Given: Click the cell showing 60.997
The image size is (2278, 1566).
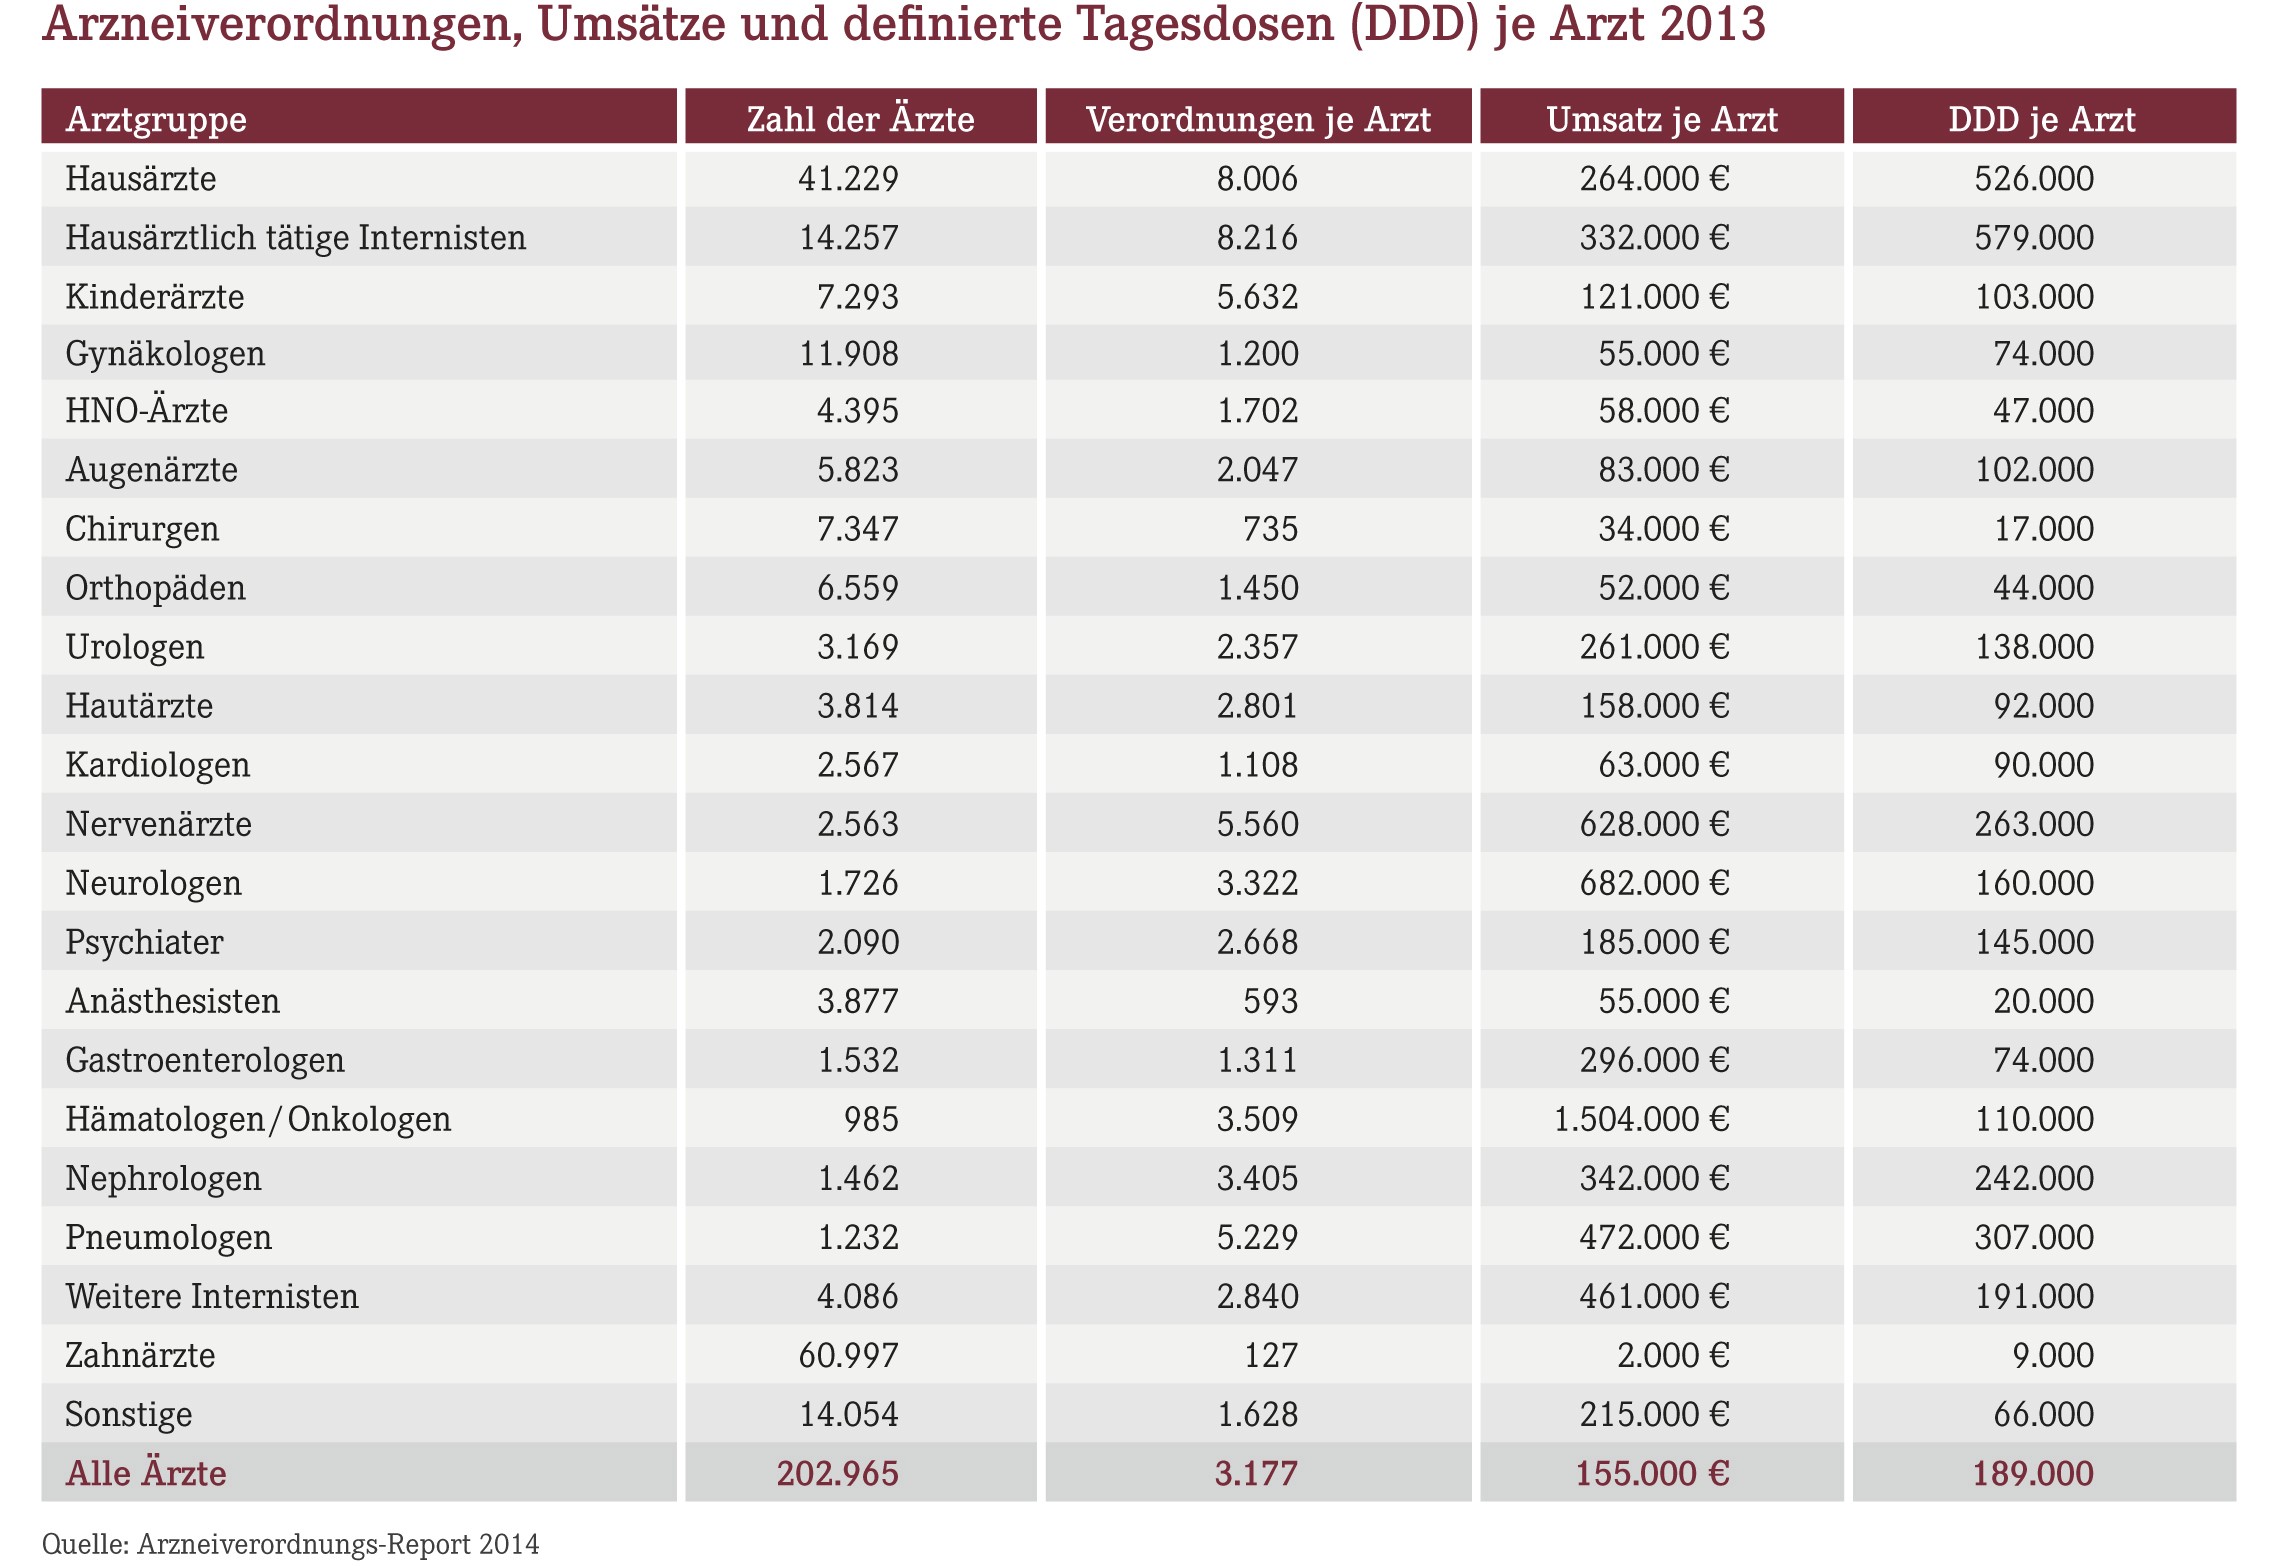Looking at the screenshot, I should pyautogui.click(x=848, y=1355).
